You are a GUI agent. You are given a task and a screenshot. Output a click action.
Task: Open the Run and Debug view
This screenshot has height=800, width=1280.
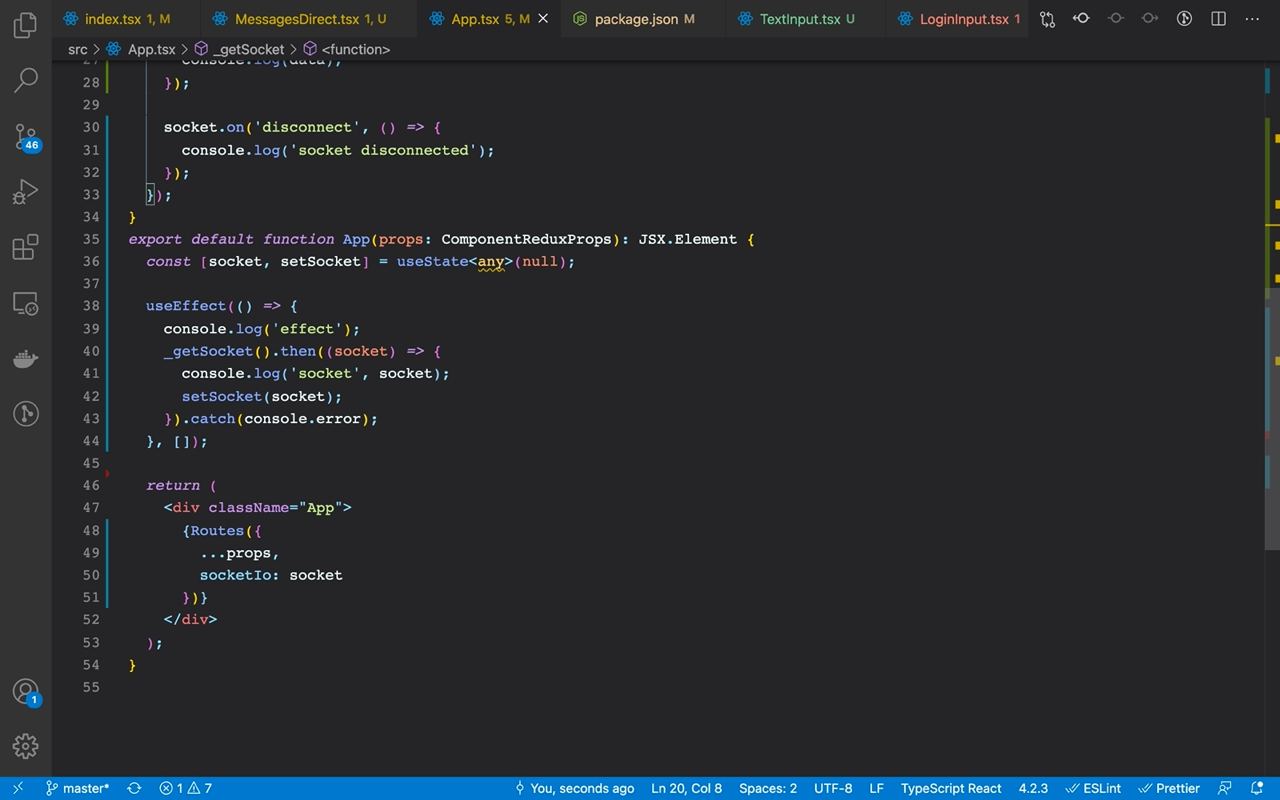[26, 191]
